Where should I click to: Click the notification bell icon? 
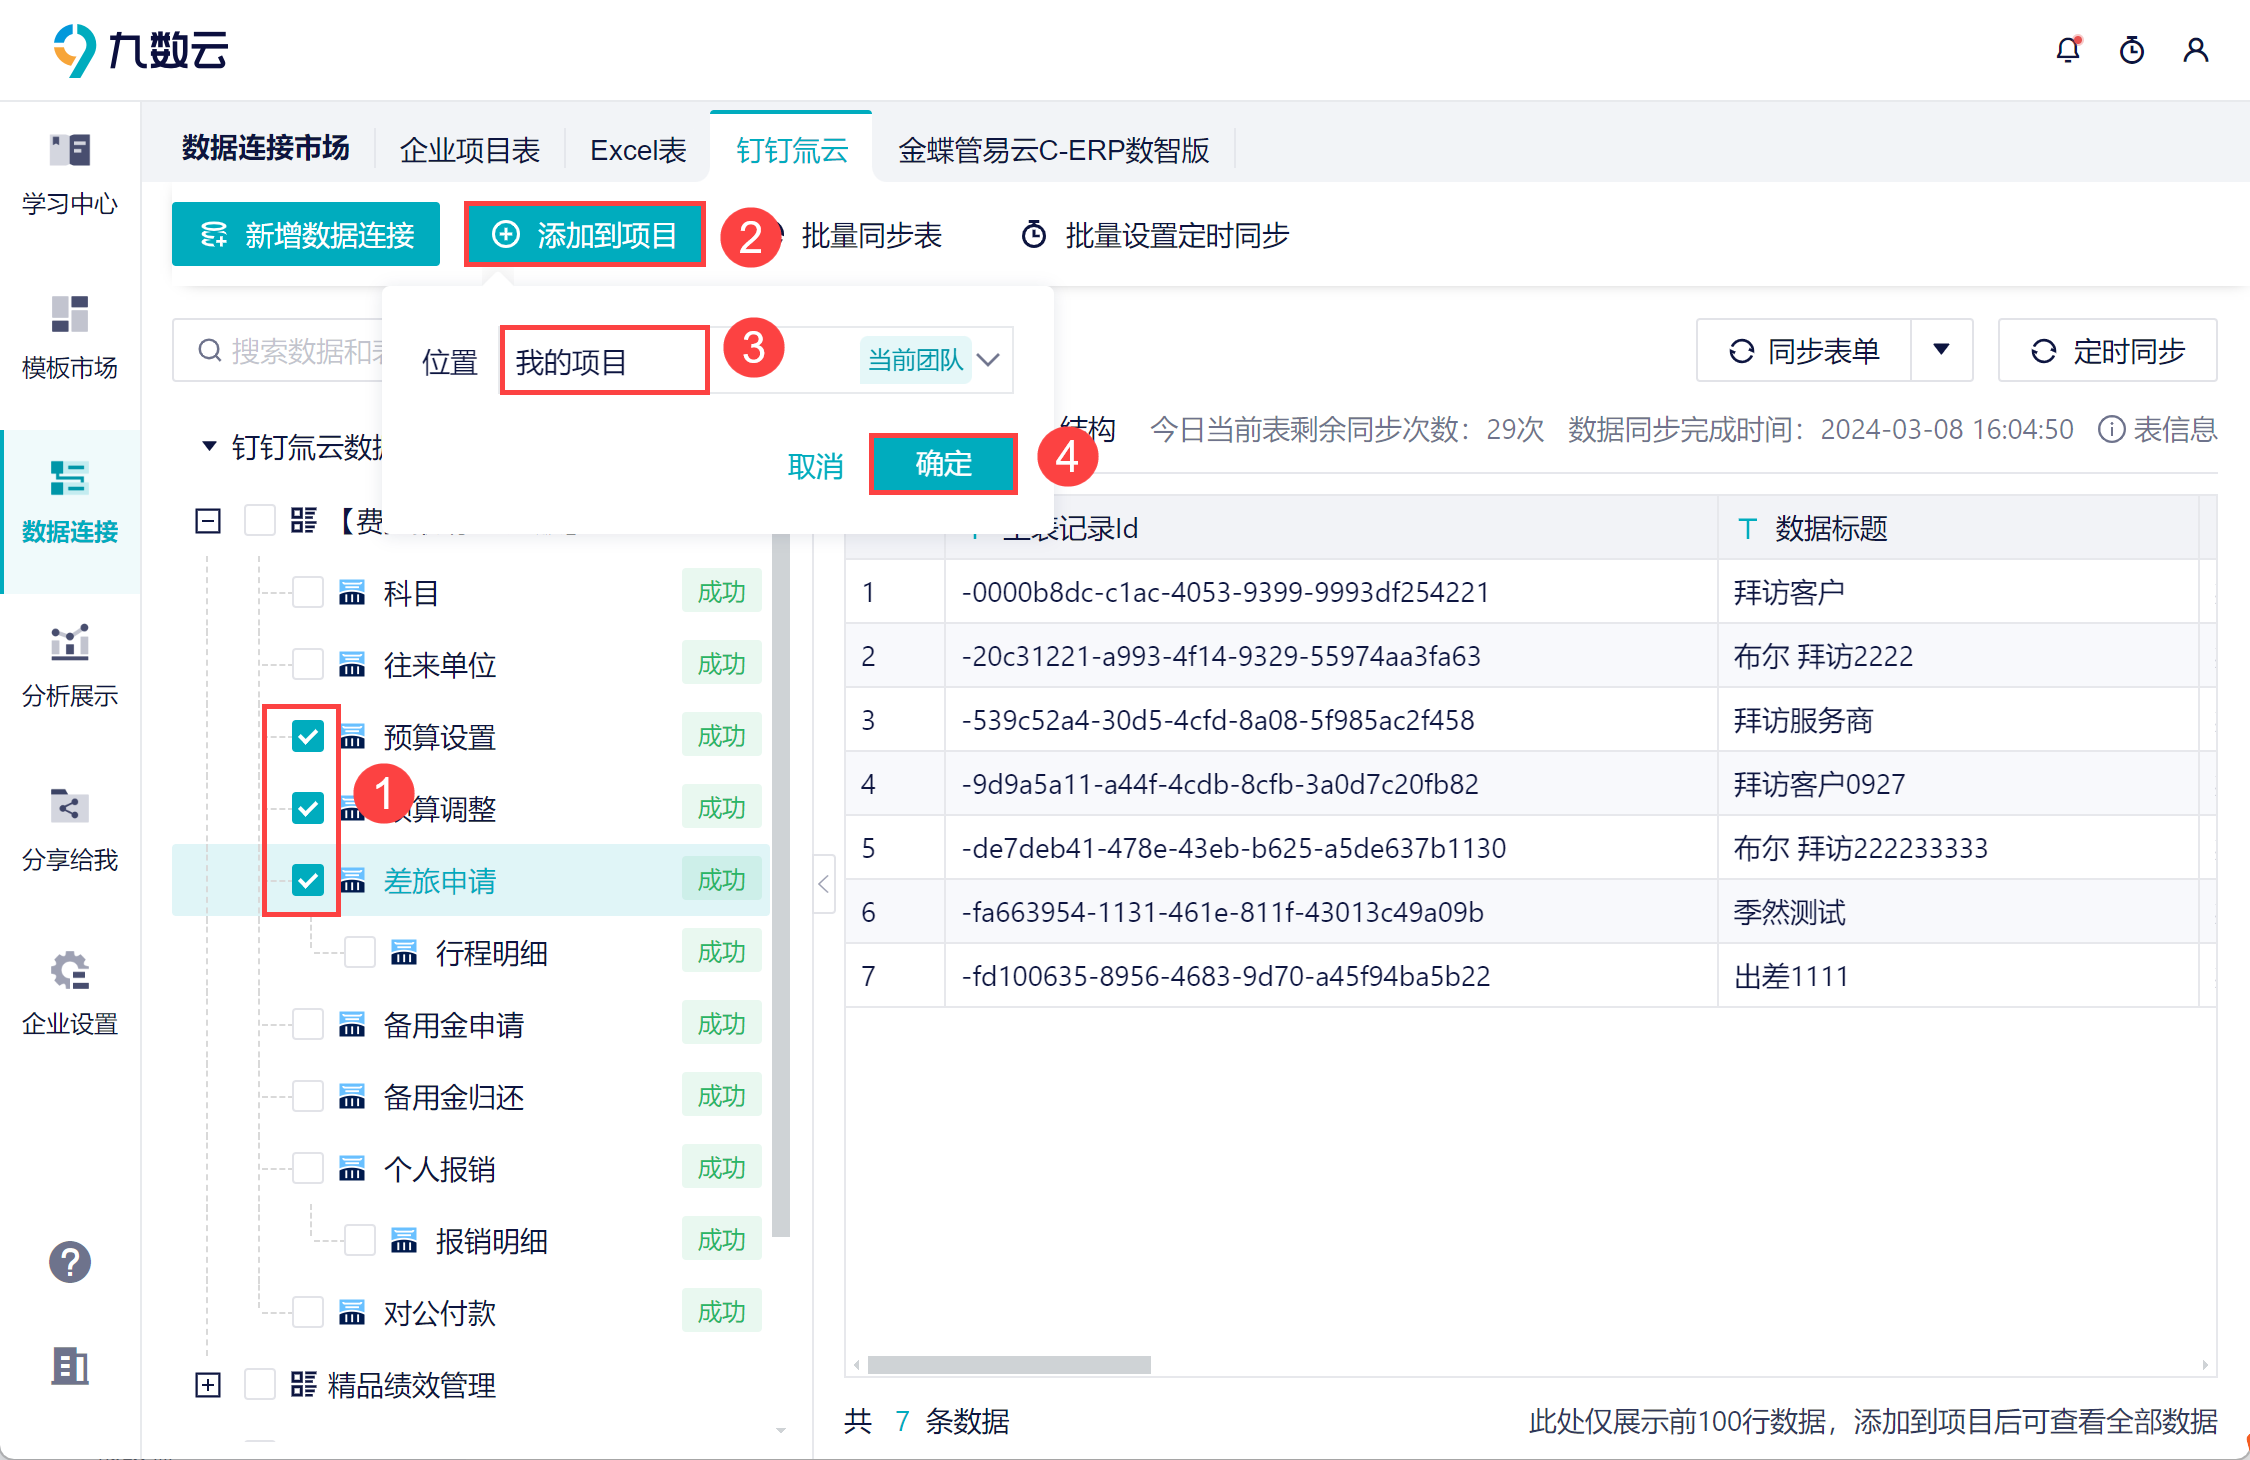(2067, 50)
